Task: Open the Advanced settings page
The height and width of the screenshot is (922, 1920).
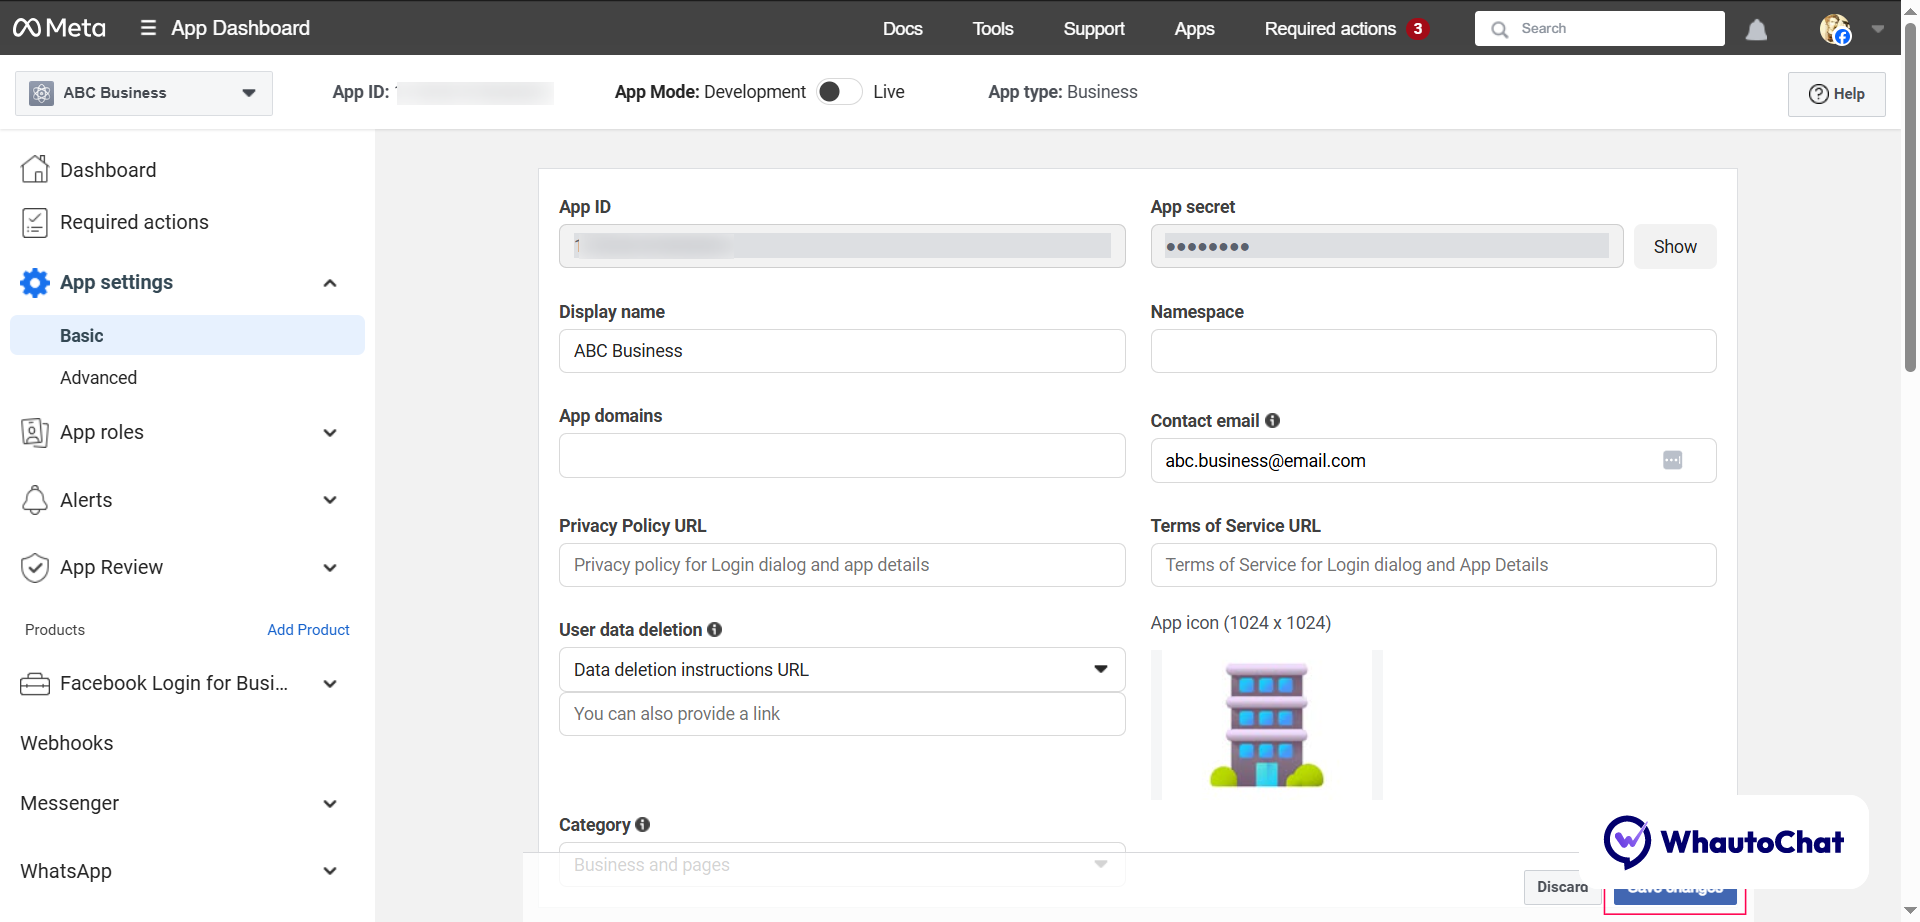Action: pyautogui.click(x=98, y=378)
